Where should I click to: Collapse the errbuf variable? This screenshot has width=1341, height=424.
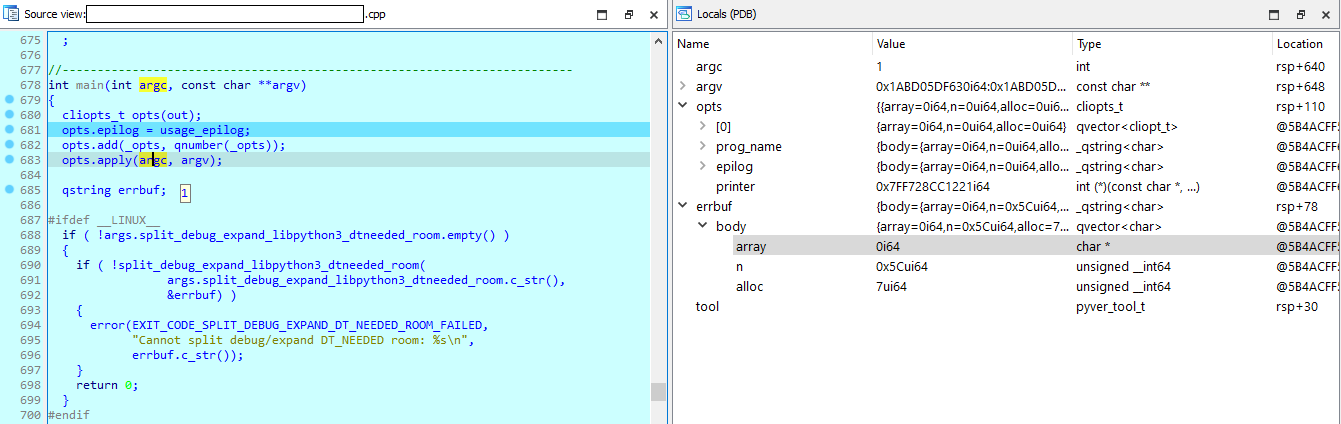point(683,207)
